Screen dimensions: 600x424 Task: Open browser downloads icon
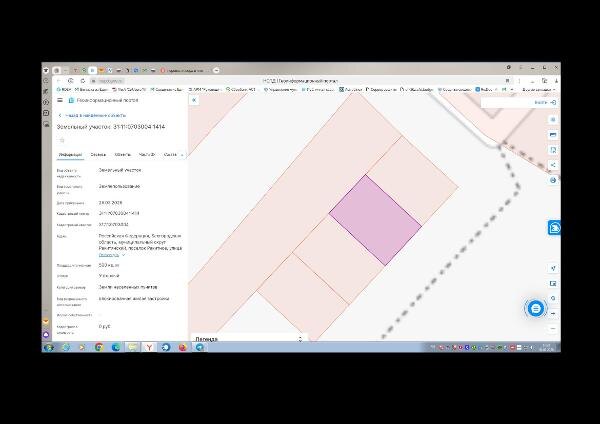[556, 81]
